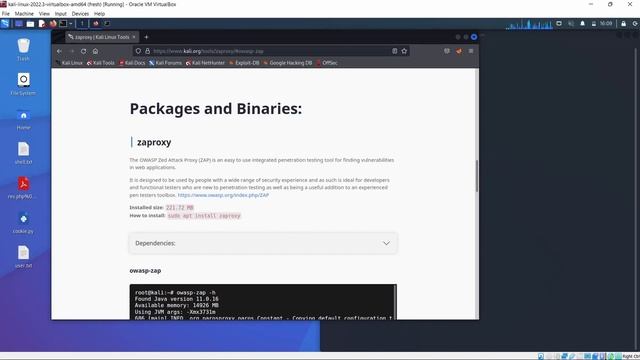Click the show desktop icon in Kali panel
This screenshot has height=360, width=640.
(x=19, y=24)
